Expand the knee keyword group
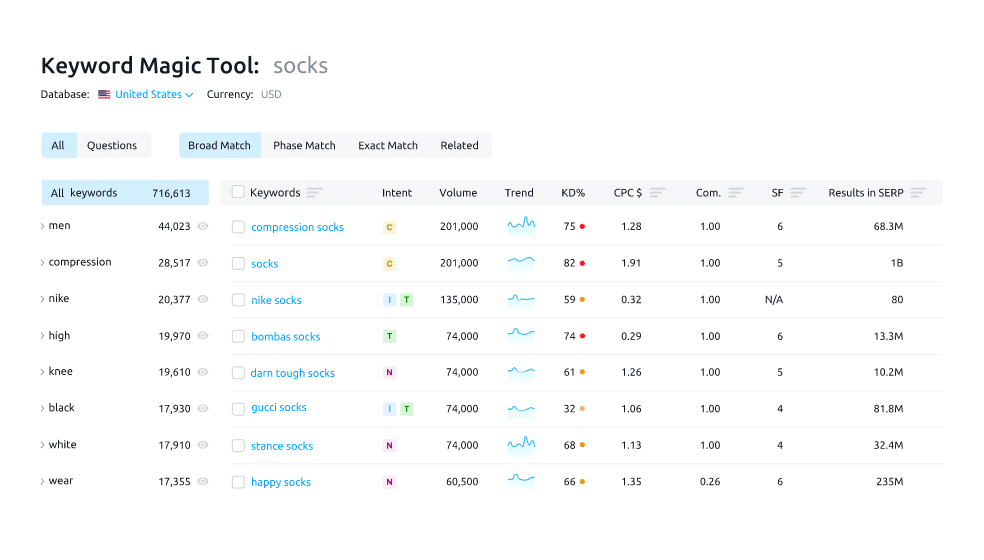The height and width of the screenshot is (560, 984). (x=42, y=372)
